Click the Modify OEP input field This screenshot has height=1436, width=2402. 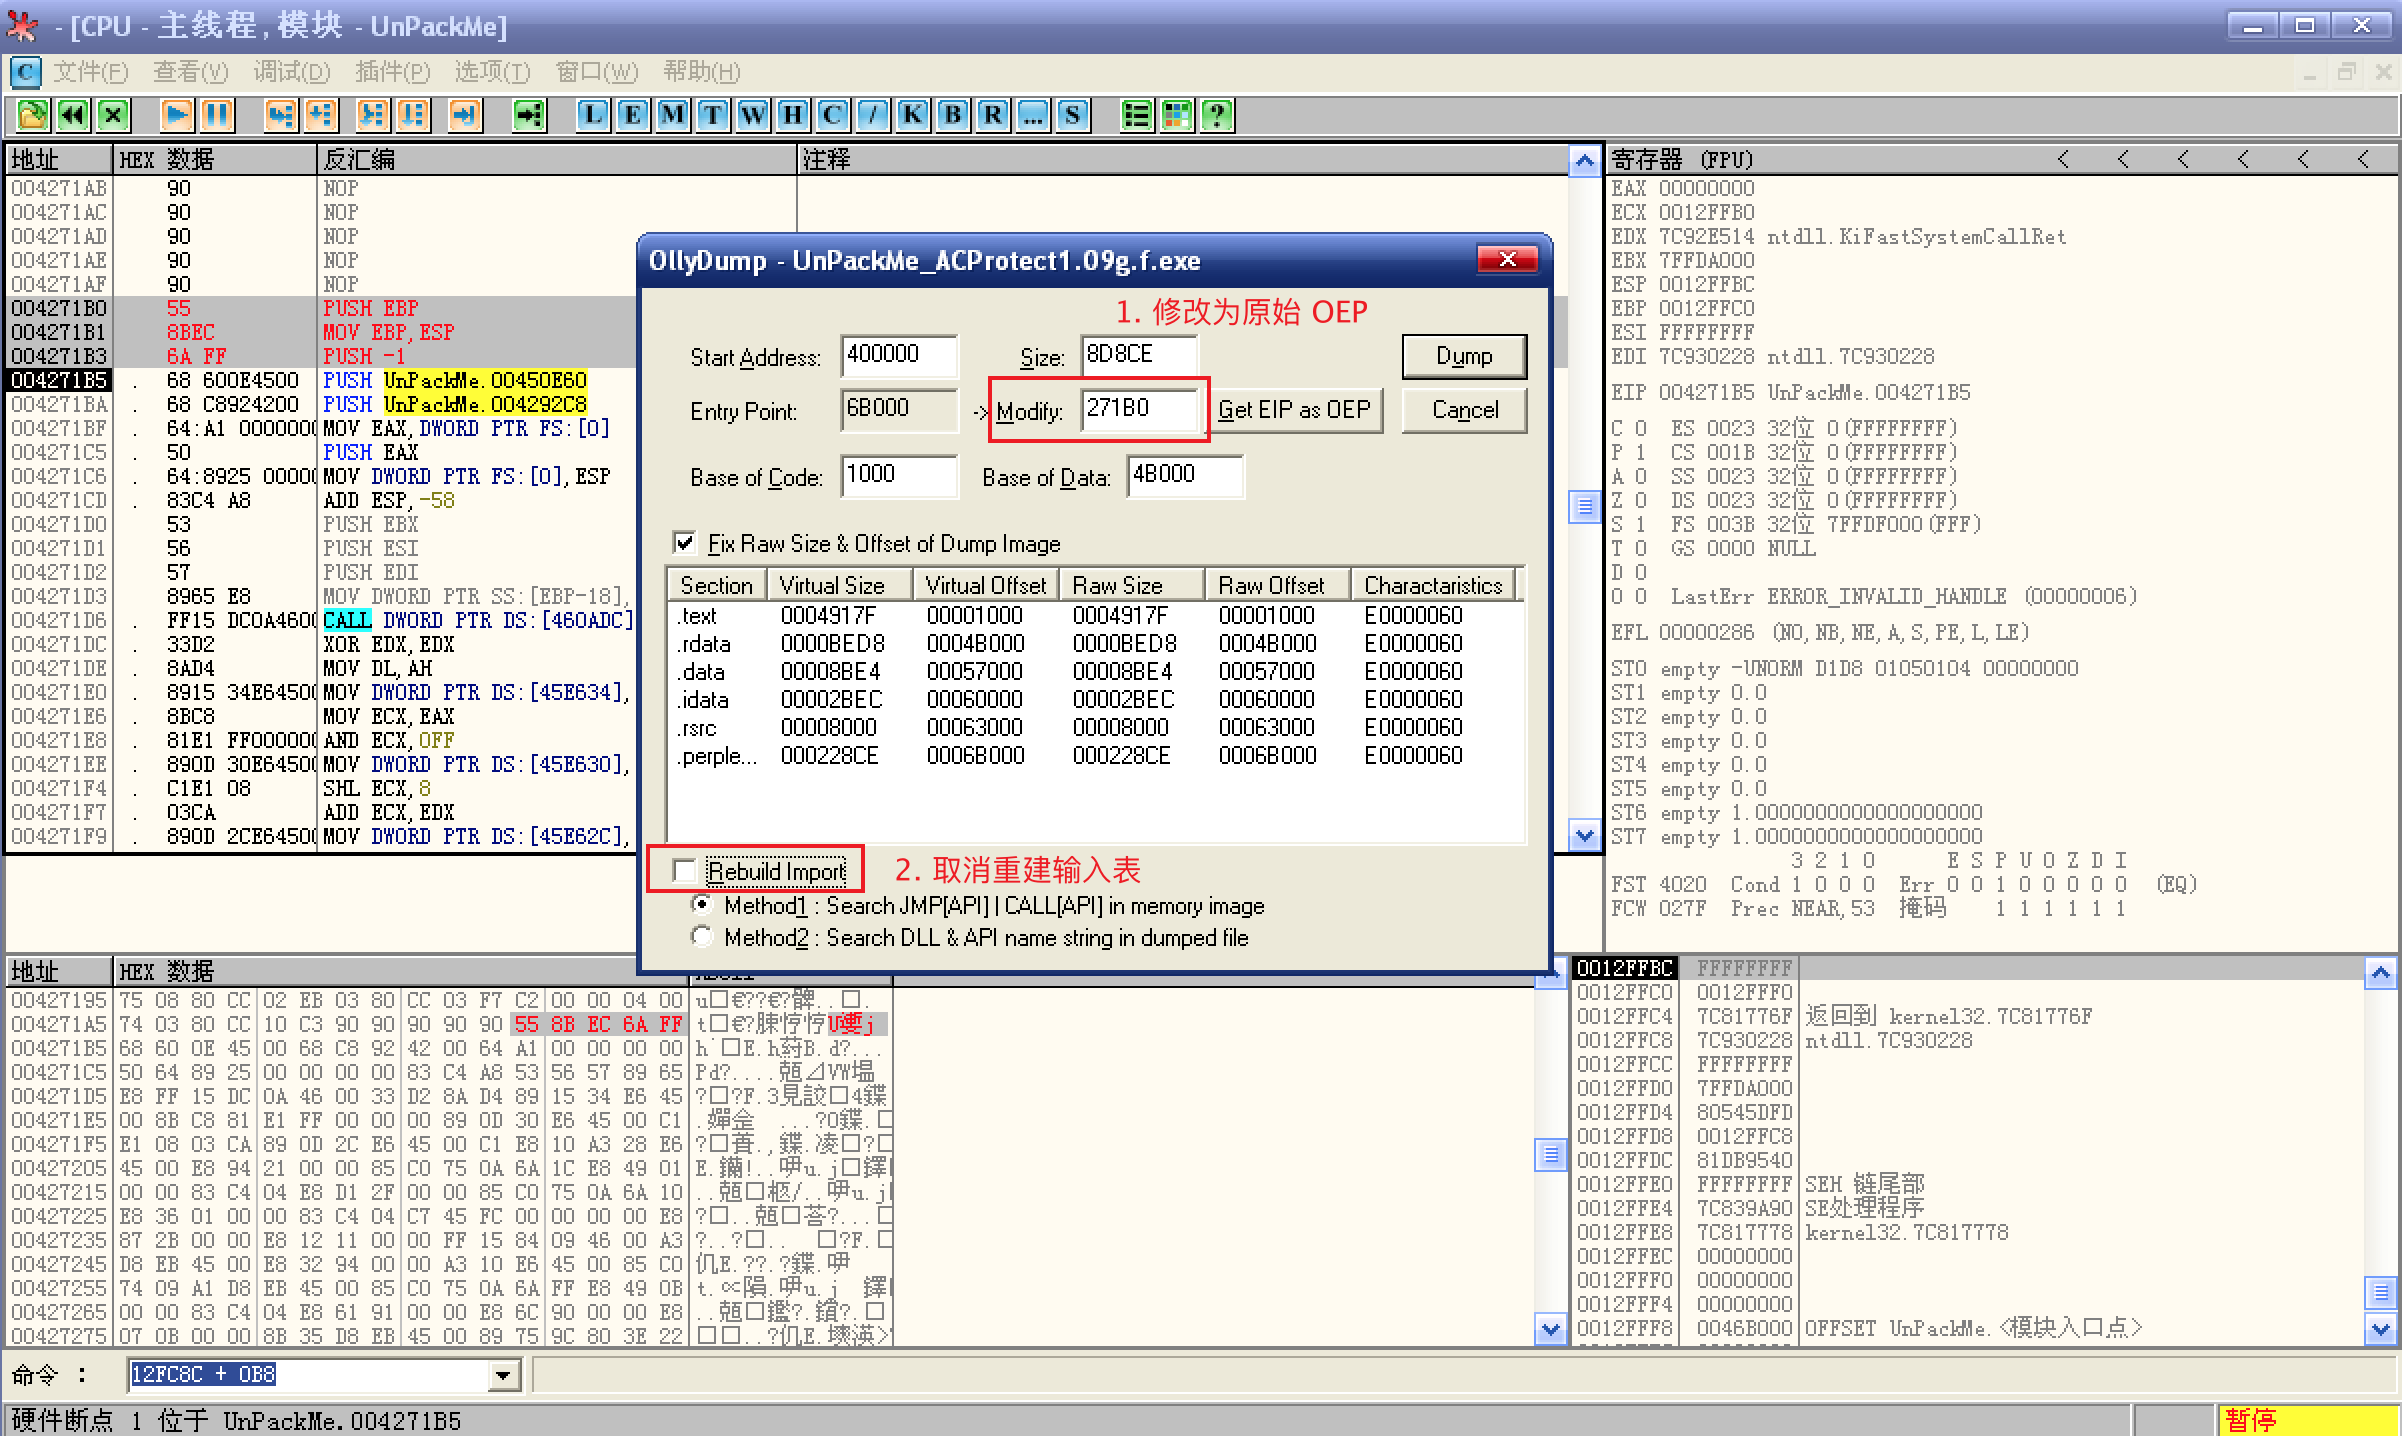tap(1138, 409)
